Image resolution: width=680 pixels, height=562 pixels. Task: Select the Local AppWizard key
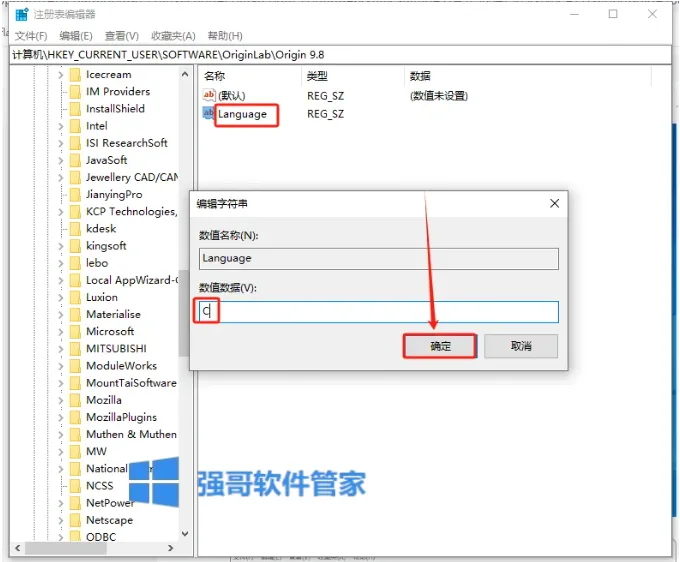tap(132, 280)
